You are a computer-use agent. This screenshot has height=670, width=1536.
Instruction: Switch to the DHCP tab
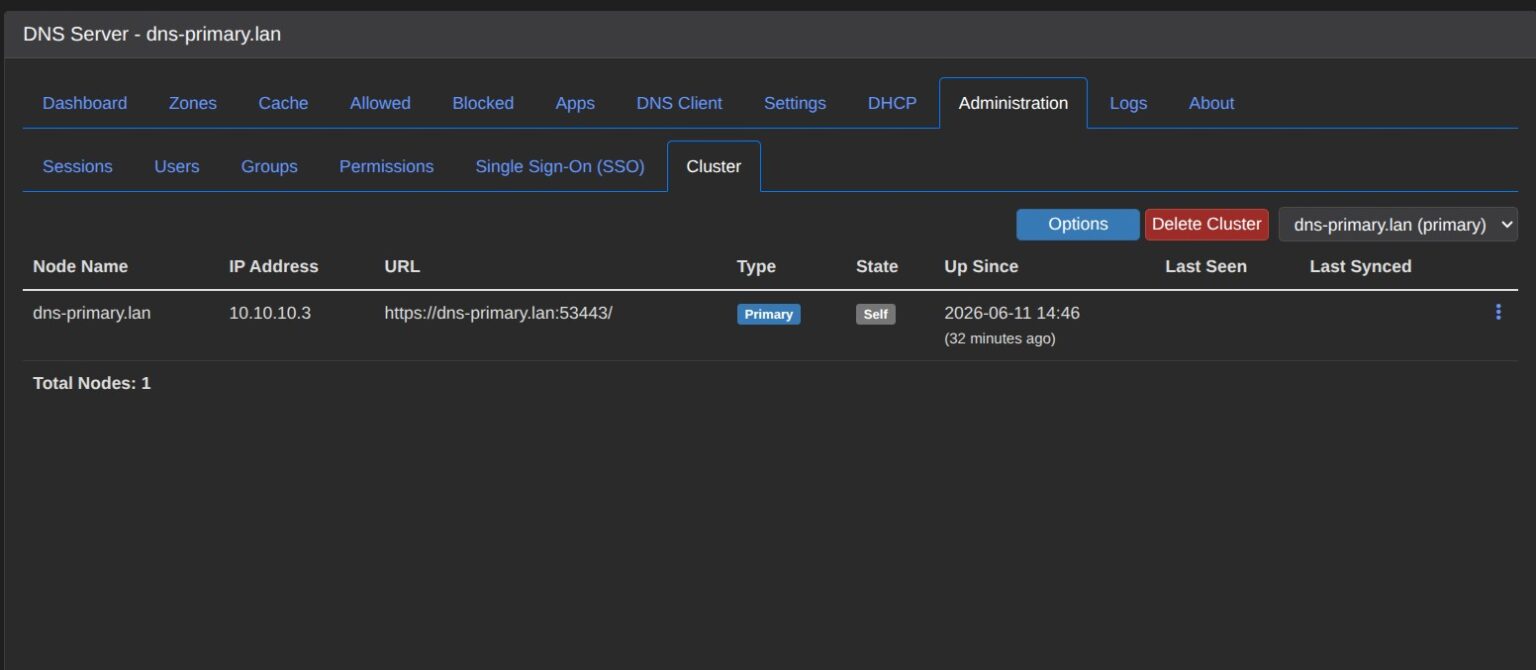[x=892, y=103]
